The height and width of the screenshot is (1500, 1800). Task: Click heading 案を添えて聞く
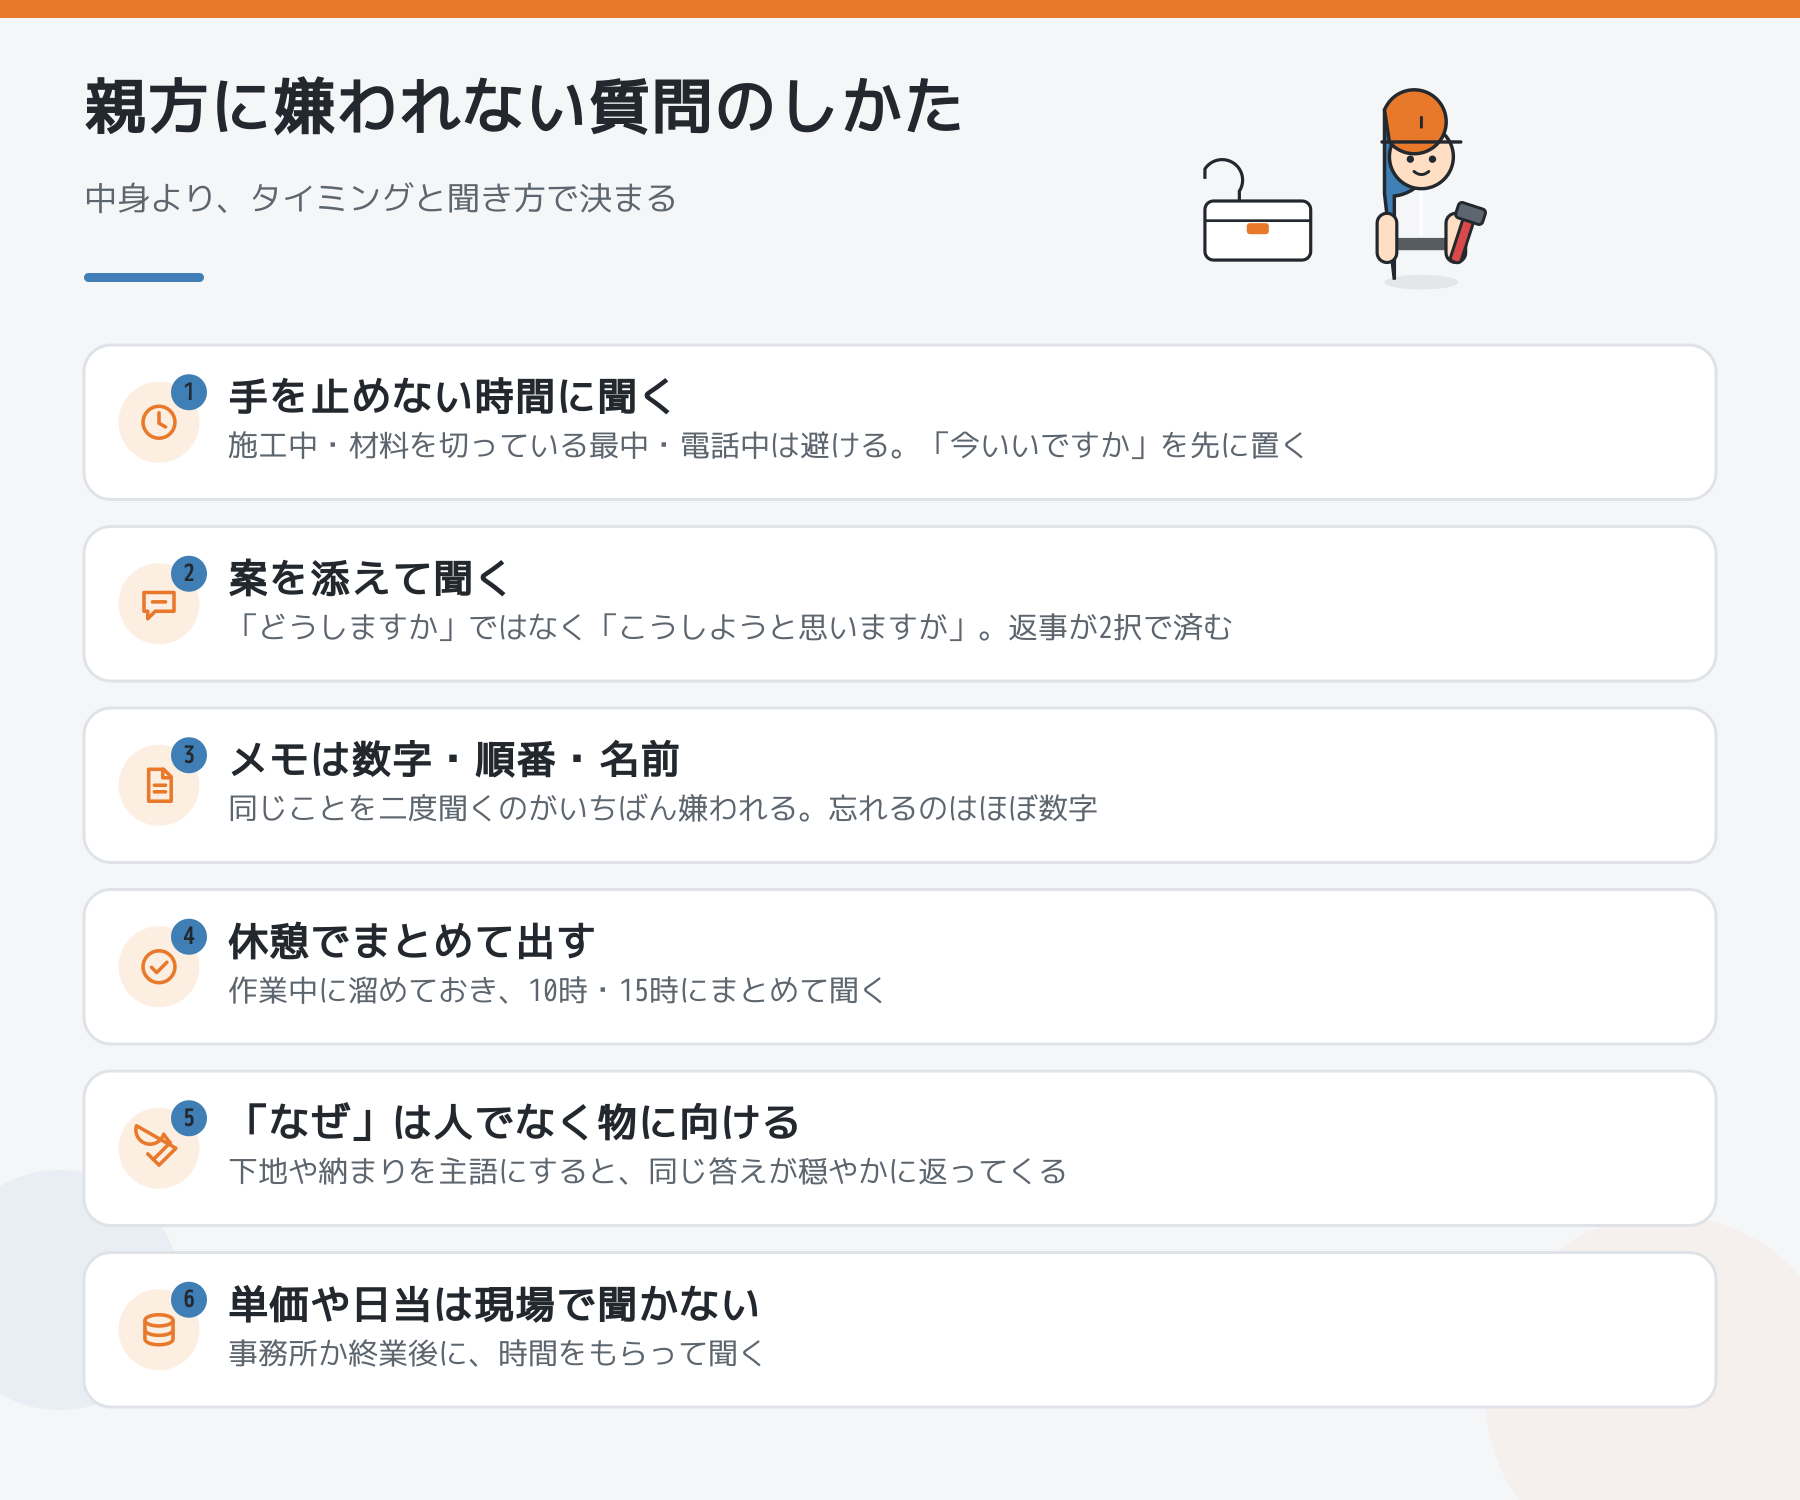click(369, 579)
